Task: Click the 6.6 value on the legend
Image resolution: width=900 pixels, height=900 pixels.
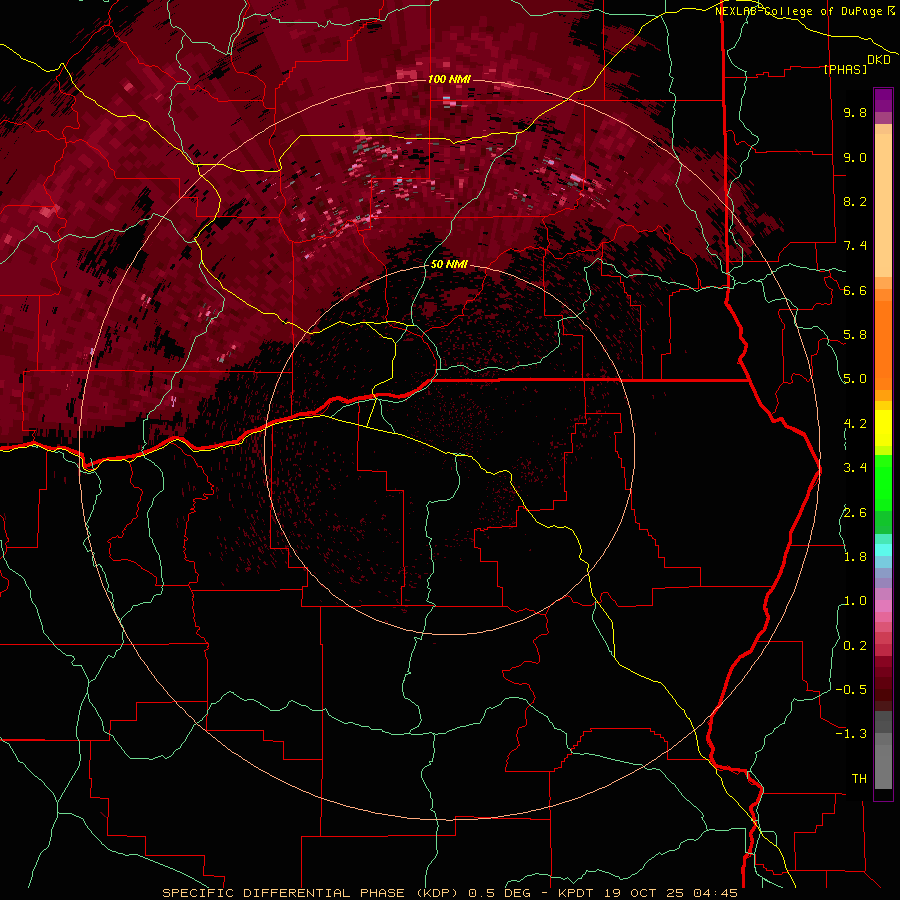Action: click(855, 290)
